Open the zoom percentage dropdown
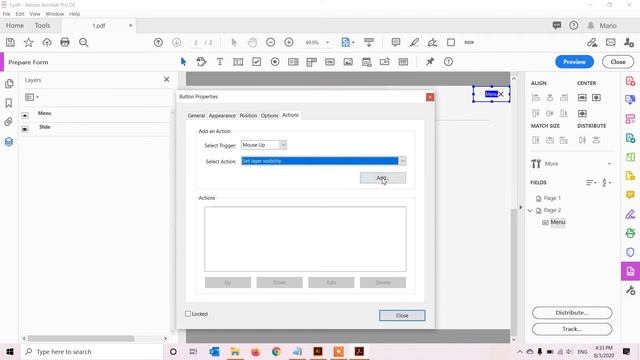Image resolution: width=640 pixels, height=360 pixels. (327, 42)
